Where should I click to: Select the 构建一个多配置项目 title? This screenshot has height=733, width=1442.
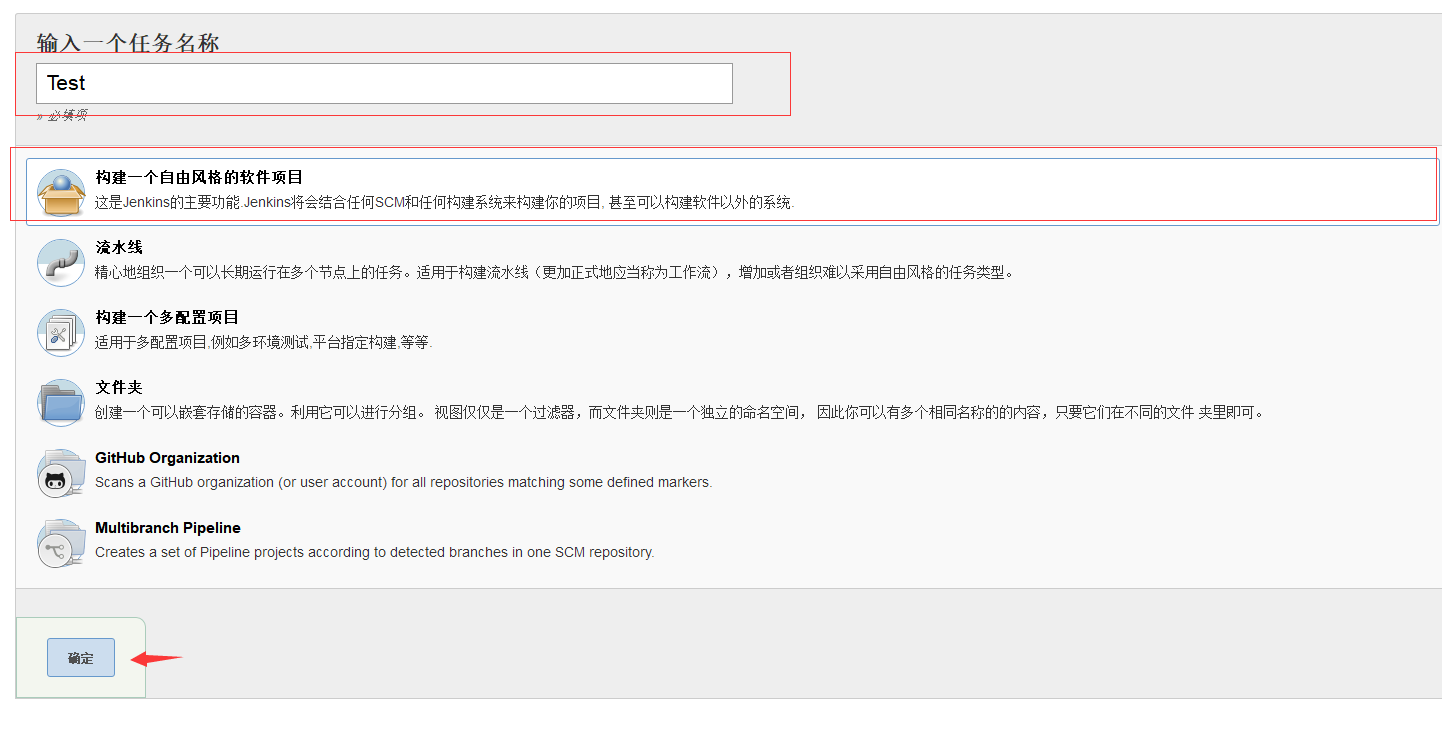click(167, 317)
